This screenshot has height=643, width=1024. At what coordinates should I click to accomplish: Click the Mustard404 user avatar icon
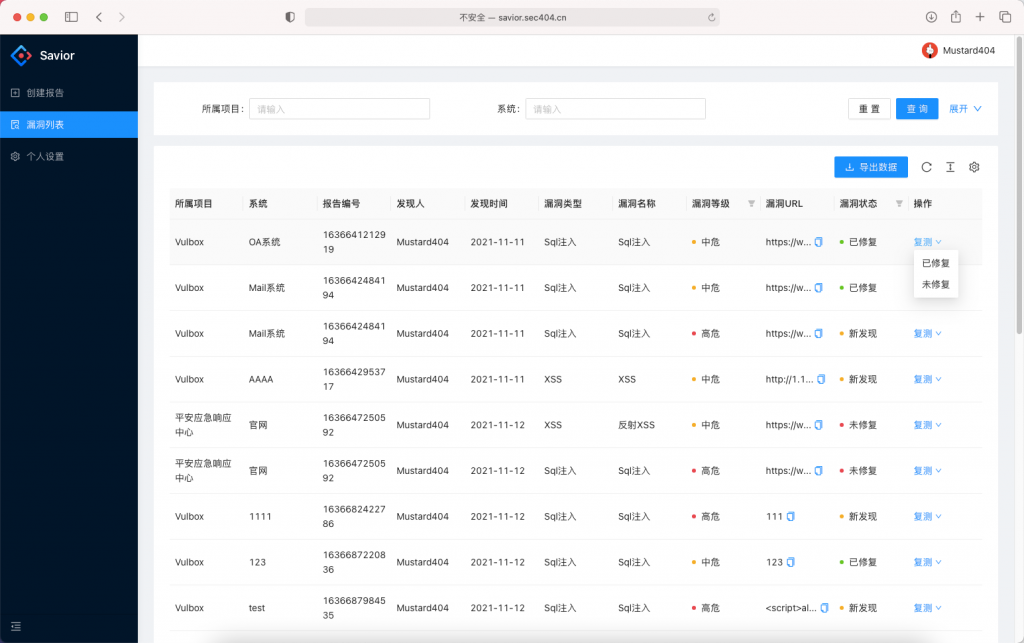click(x=929, y=49)
